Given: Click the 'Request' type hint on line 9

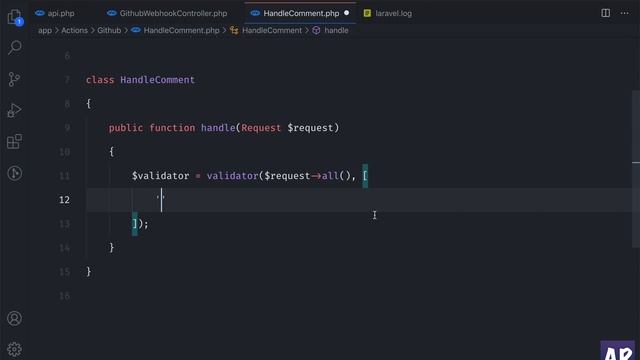Looking at the screenshot, I should [261, 128].
